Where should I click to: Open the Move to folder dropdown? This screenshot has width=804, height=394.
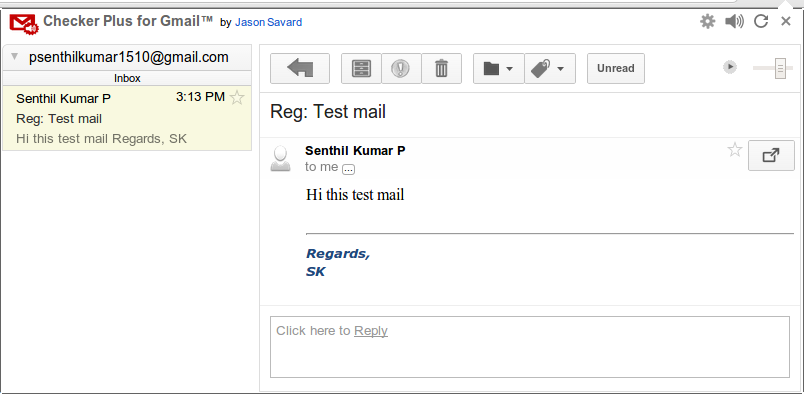(498, 68)
